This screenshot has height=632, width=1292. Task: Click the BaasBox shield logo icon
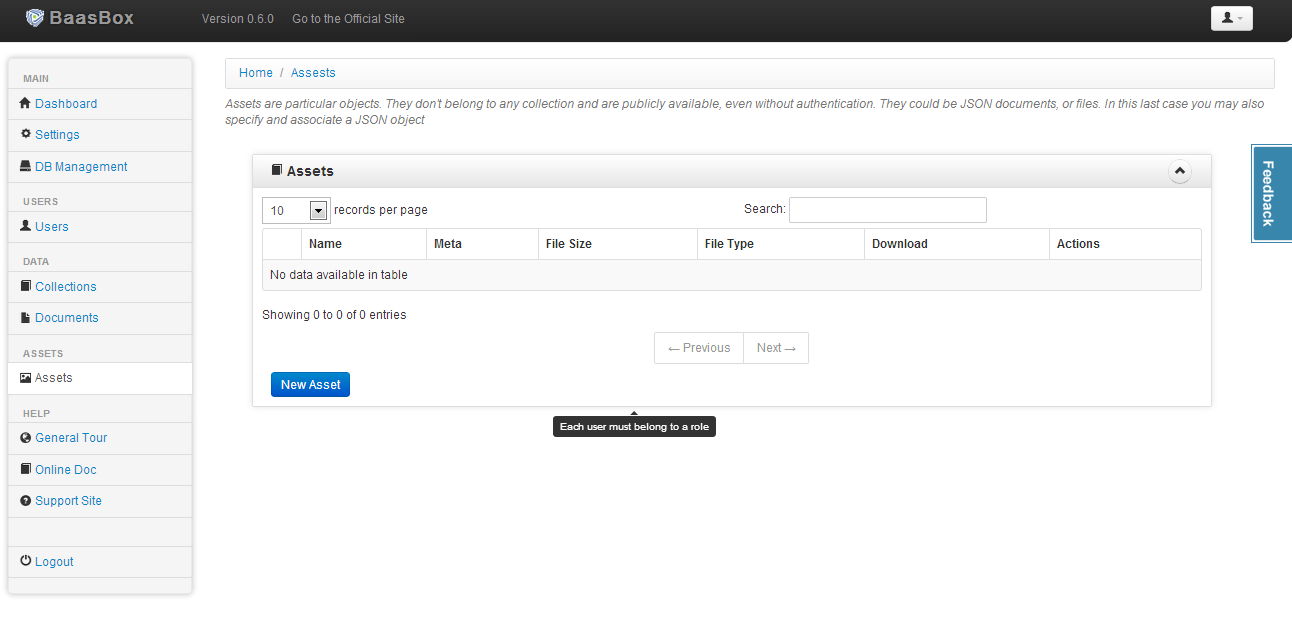(x=35, y=17)
